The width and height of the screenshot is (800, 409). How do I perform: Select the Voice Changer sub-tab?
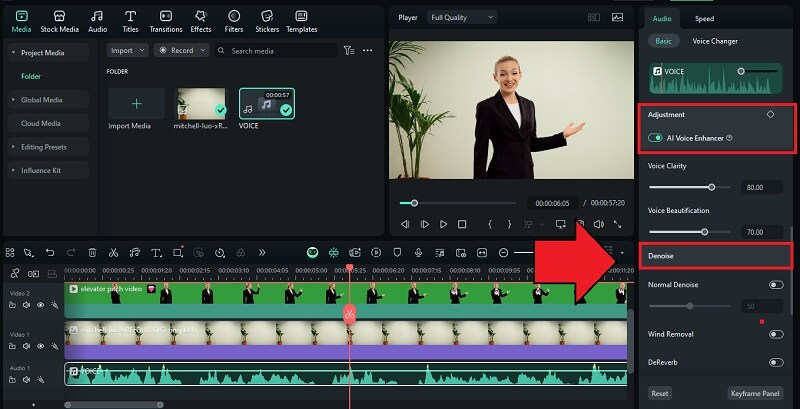715,41
